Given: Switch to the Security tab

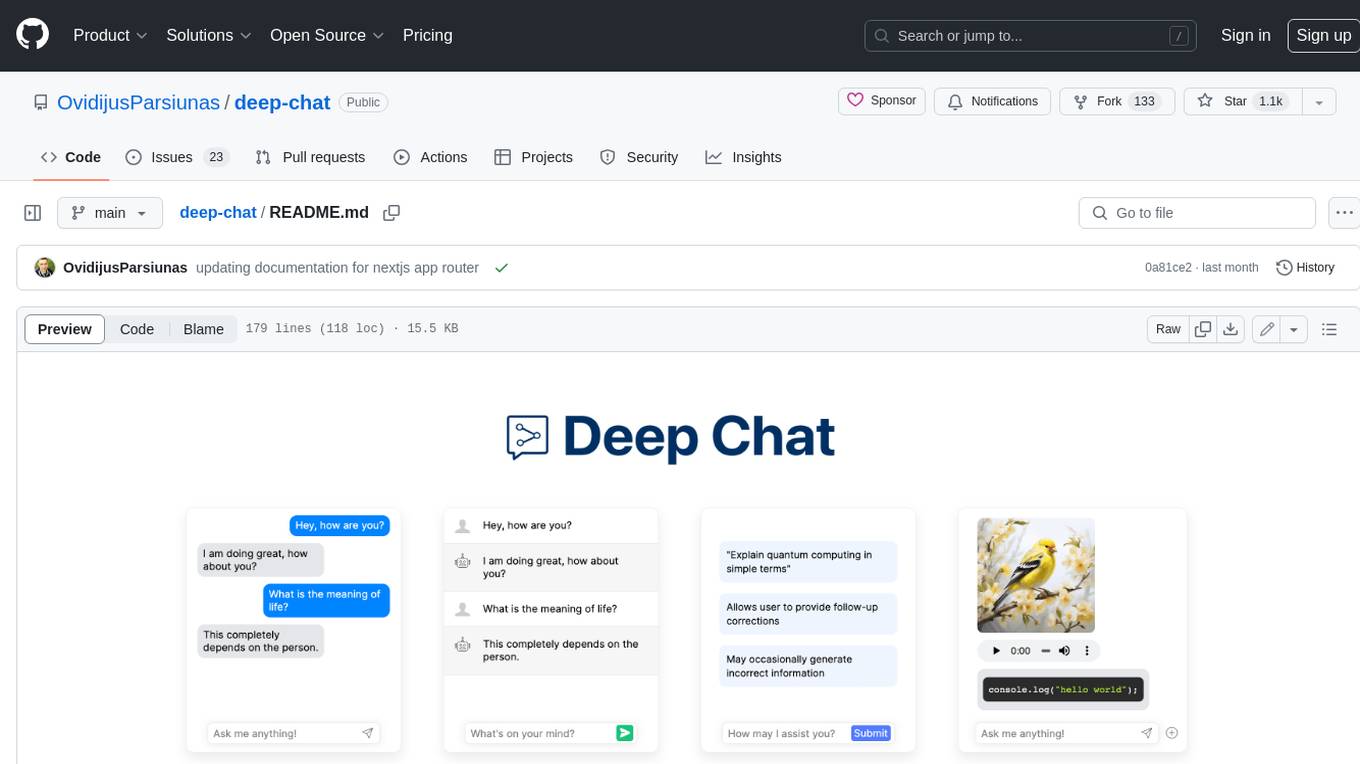Looking at the screenshot, I should 638,157.
